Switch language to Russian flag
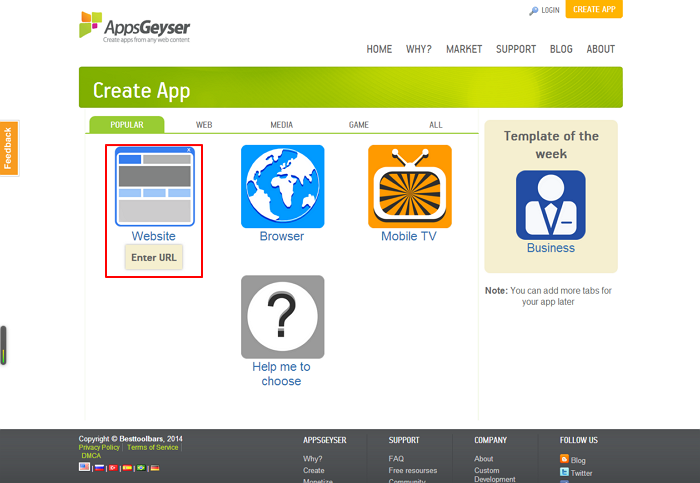This screenshot has height=483, width=700. (x=100, y=468)
